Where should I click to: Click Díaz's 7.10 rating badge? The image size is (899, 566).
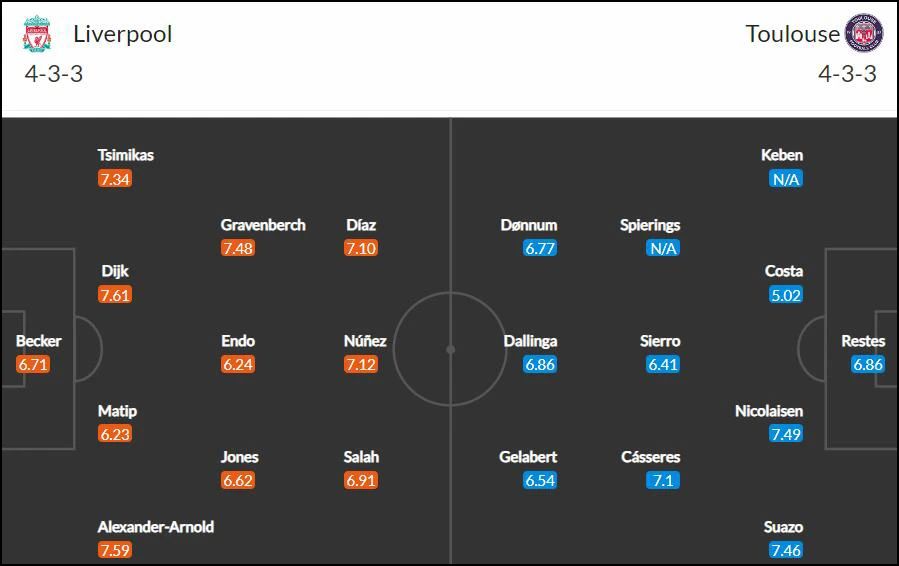361,248
